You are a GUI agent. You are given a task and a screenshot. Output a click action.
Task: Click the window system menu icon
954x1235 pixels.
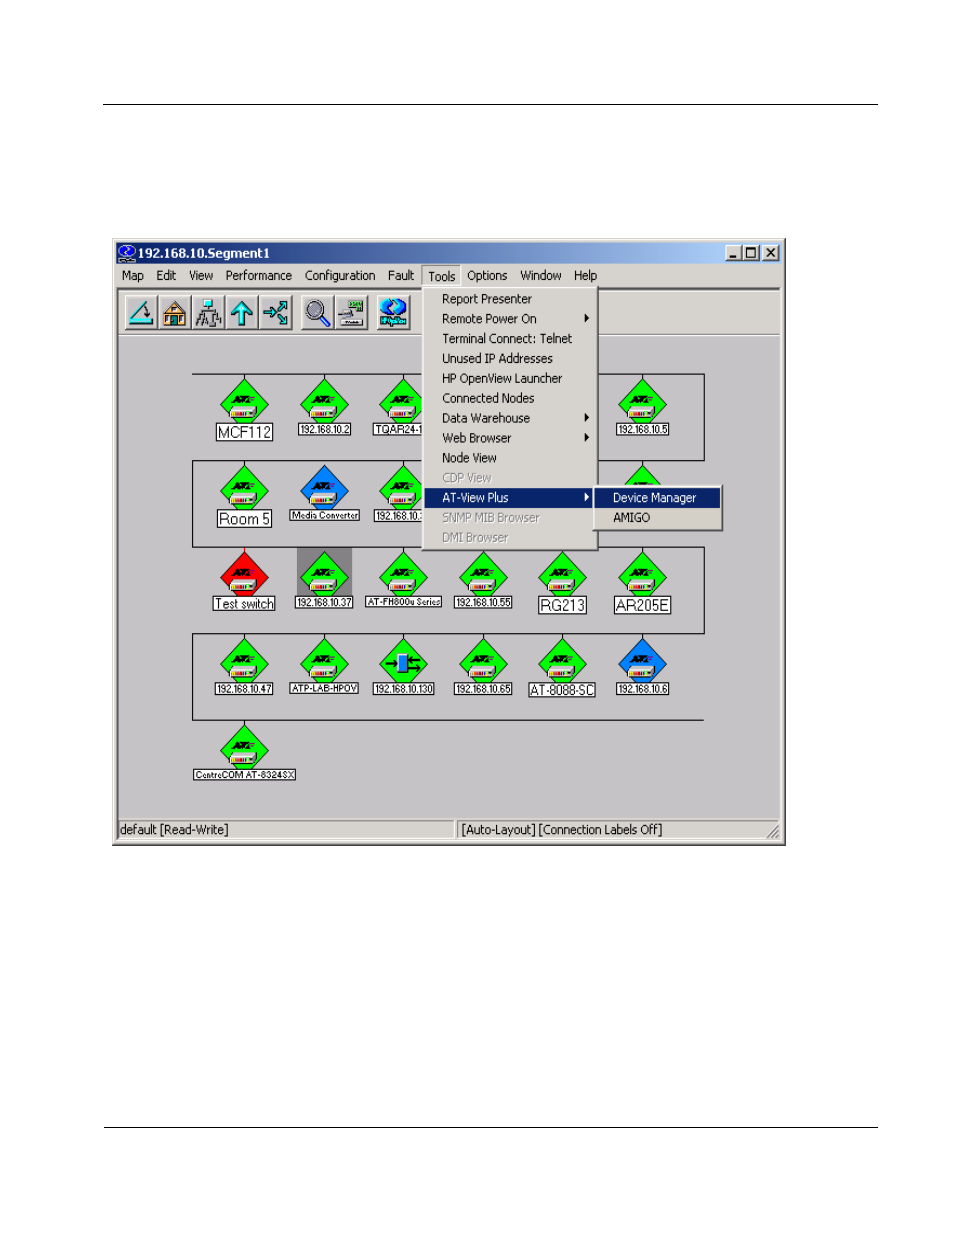click(x=127, y=253)
